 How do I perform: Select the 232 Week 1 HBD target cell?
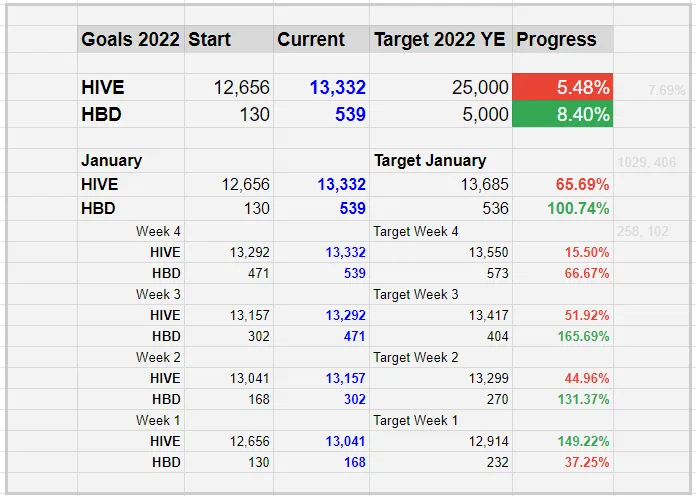(441, 462)
